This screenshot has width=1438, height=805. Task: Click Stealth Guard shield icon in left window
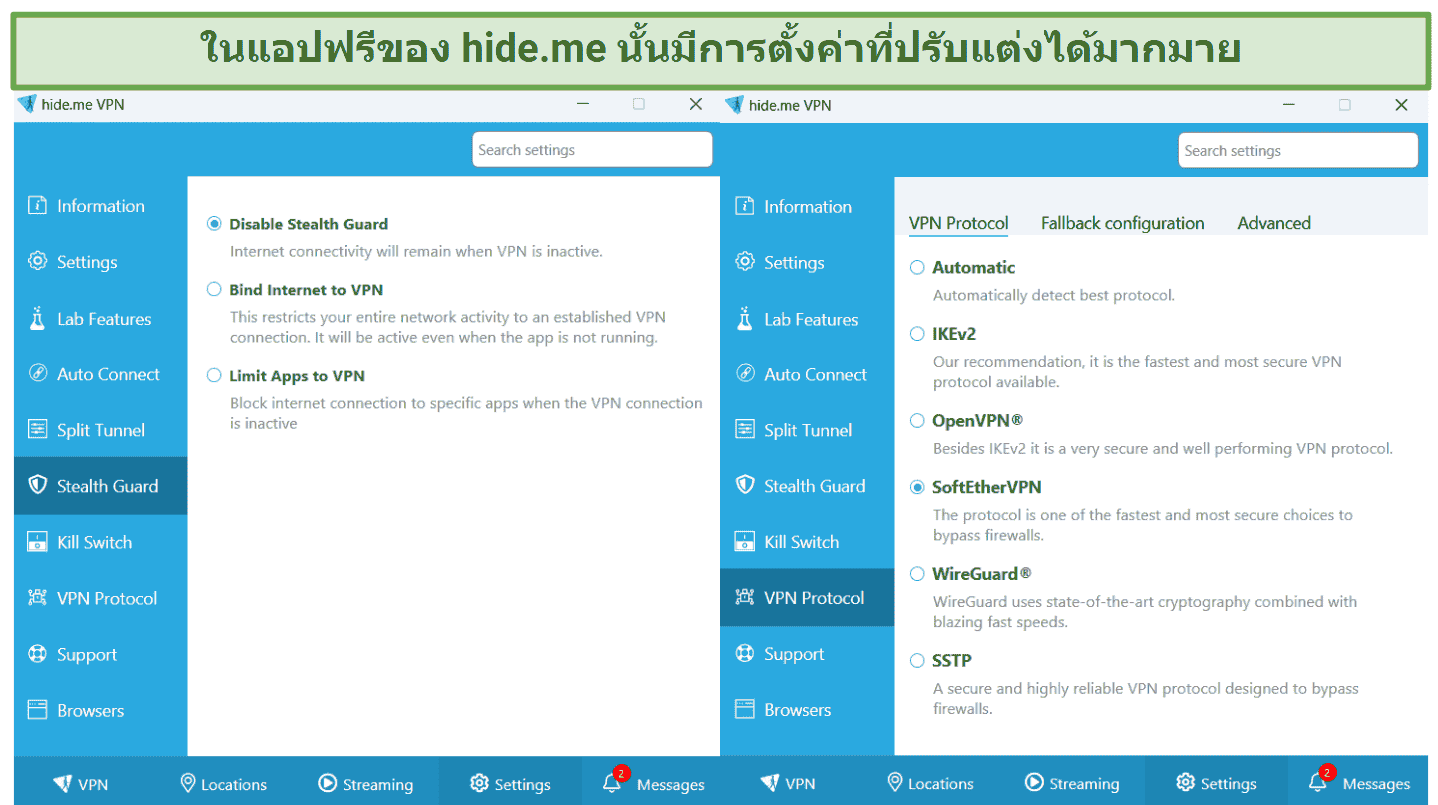click(38, 486)
